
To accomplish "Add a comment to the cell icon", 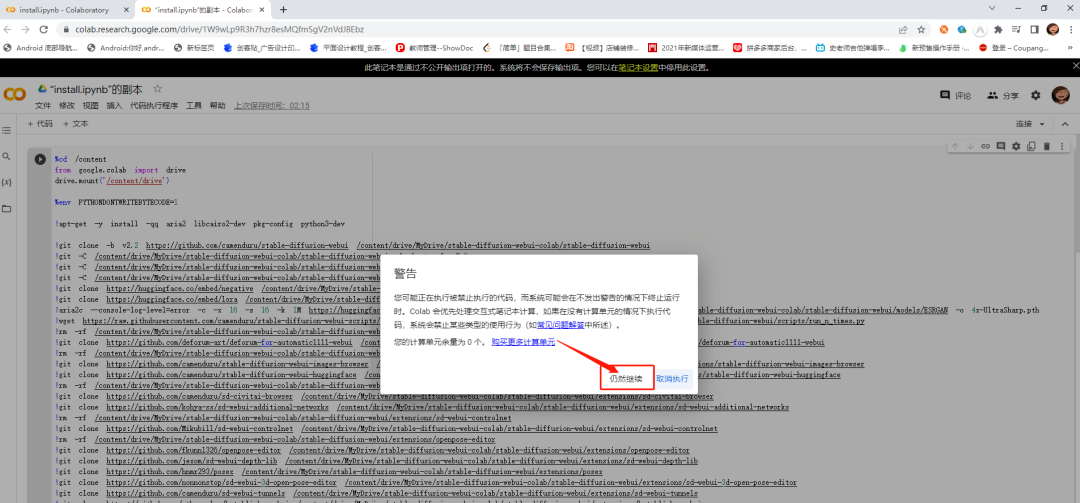I will coord(1000,146).
